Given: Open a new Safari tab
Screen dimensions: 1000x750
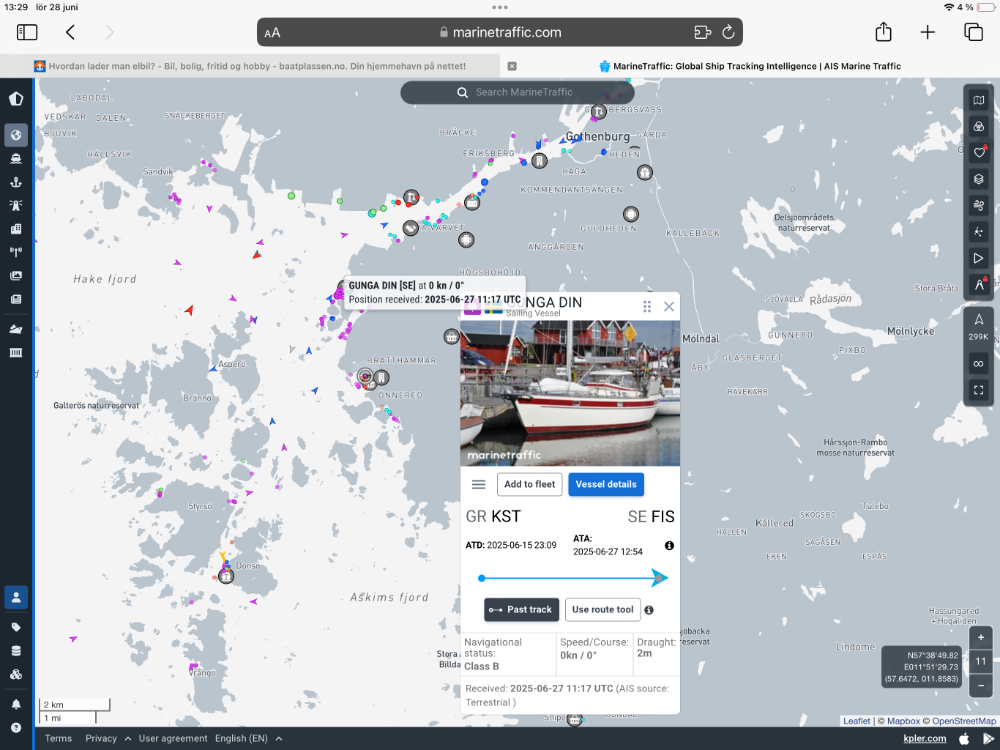Looking at the screenshot, I should 928,33.
